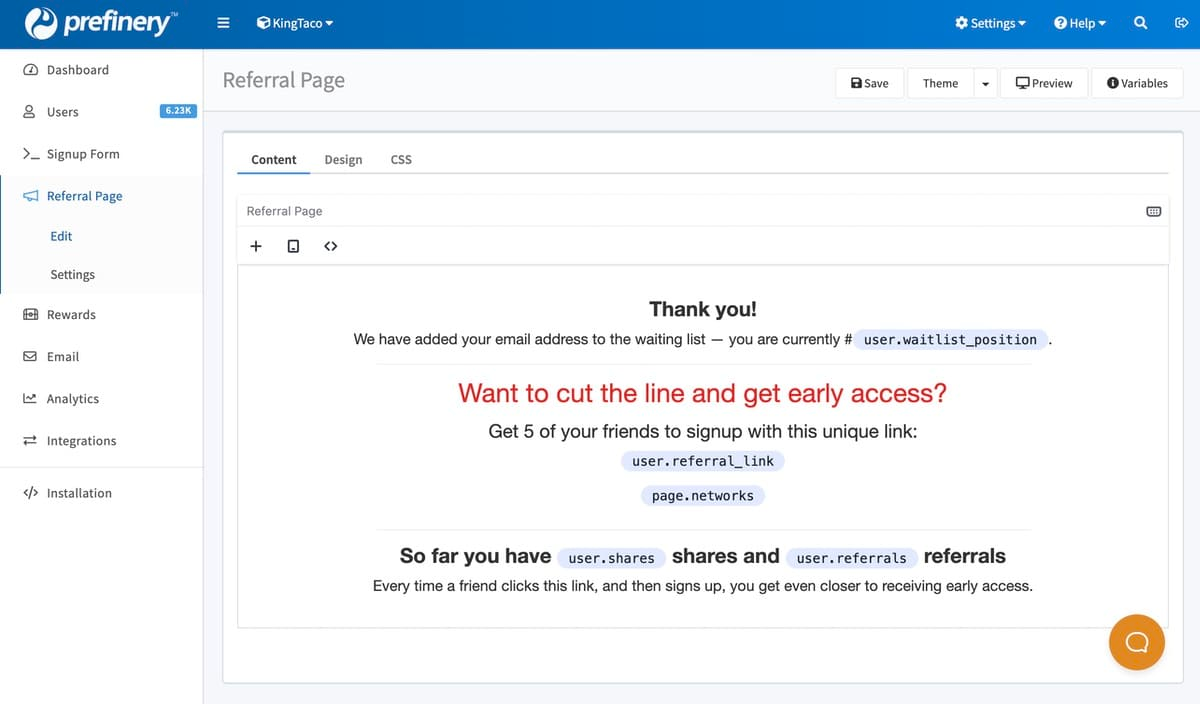This screenshot has height=704, width=1200.
Task: Click the Signup Form terminal icon
Action: click(30, 154)
